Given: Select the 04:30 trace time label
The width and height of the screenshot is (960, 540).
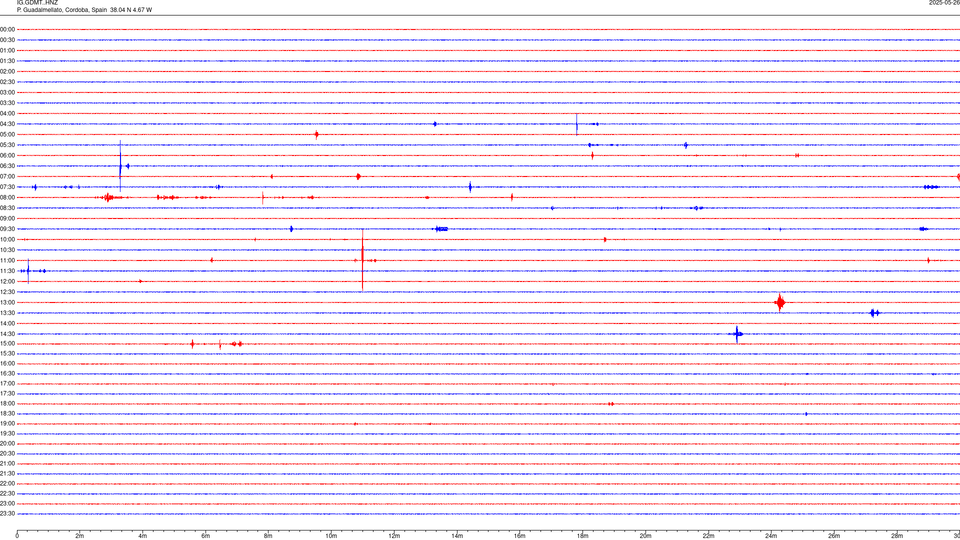Looking at the screenshot, I should tap(7, 124).
